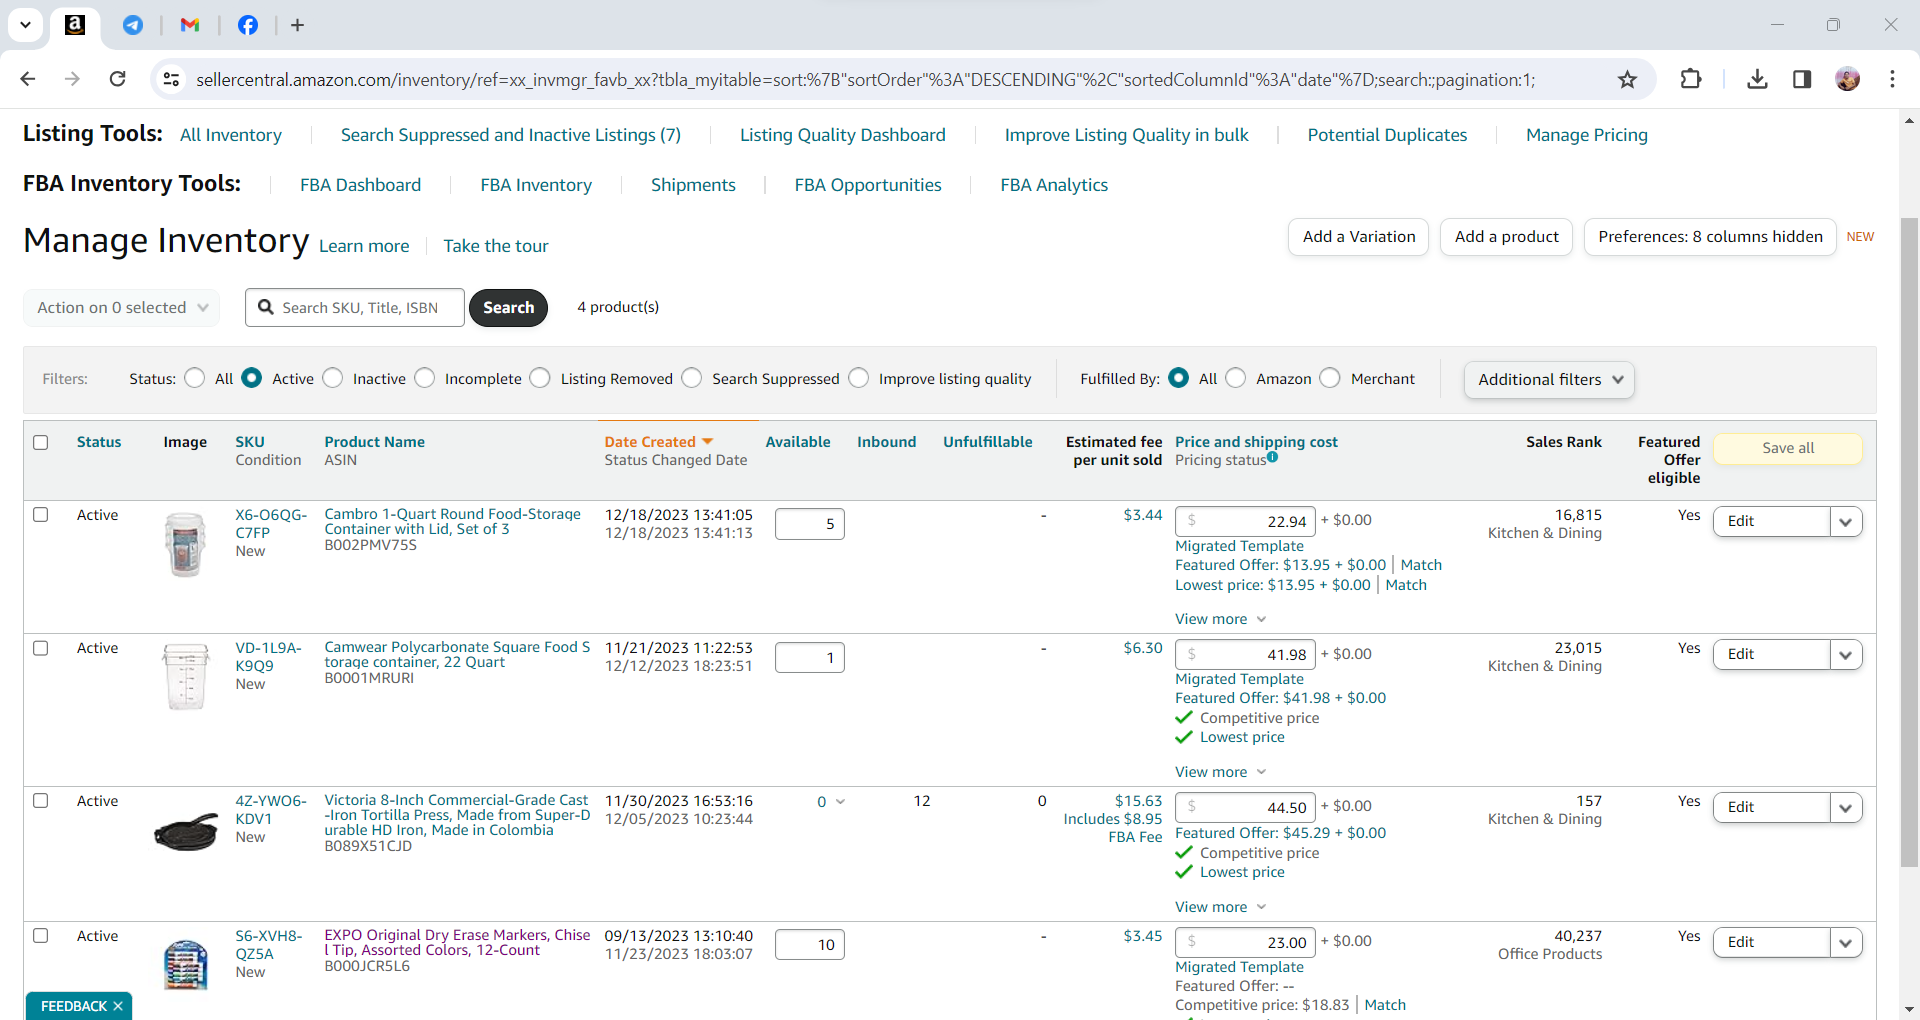The height and width of the screenshot is (1020, 1920).
Task: Select the Inactive status radio button
Action: [x=333, y=378]
